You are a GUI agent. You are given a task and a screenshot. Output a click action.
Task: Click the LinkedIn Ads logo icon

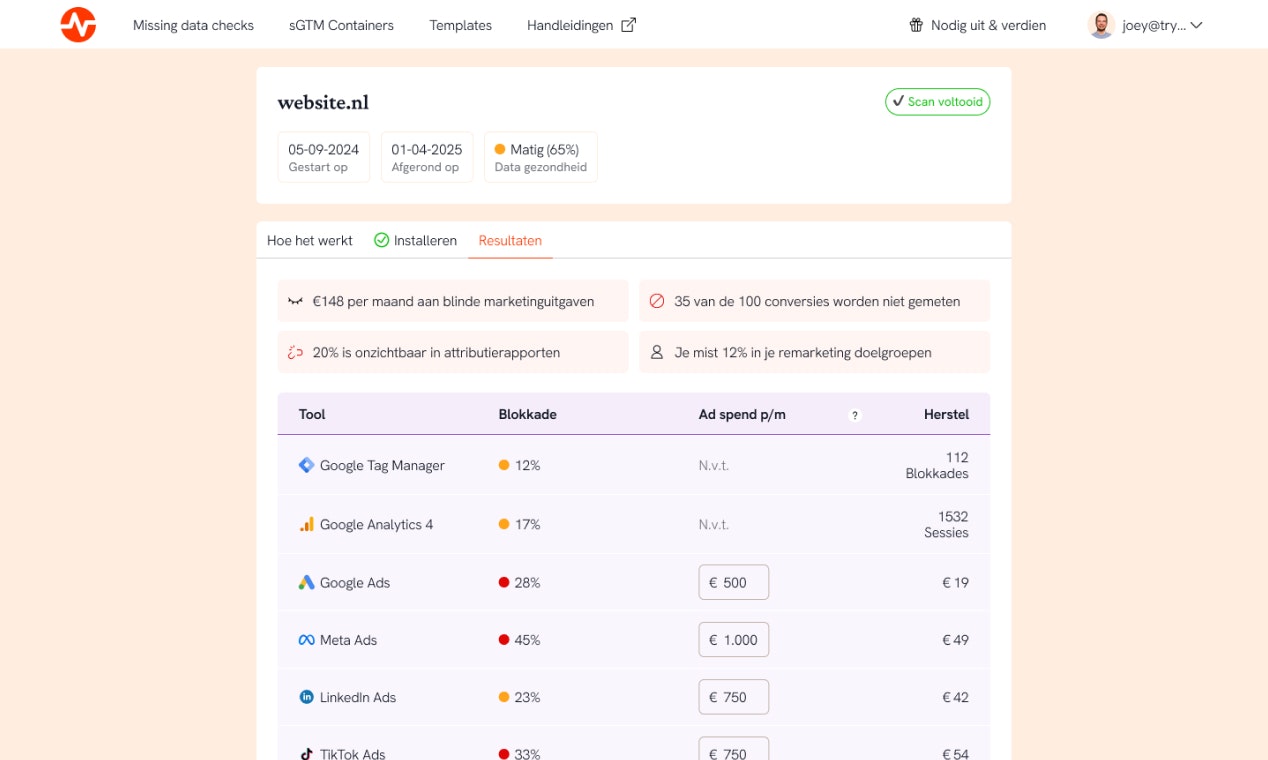point(307,697)
